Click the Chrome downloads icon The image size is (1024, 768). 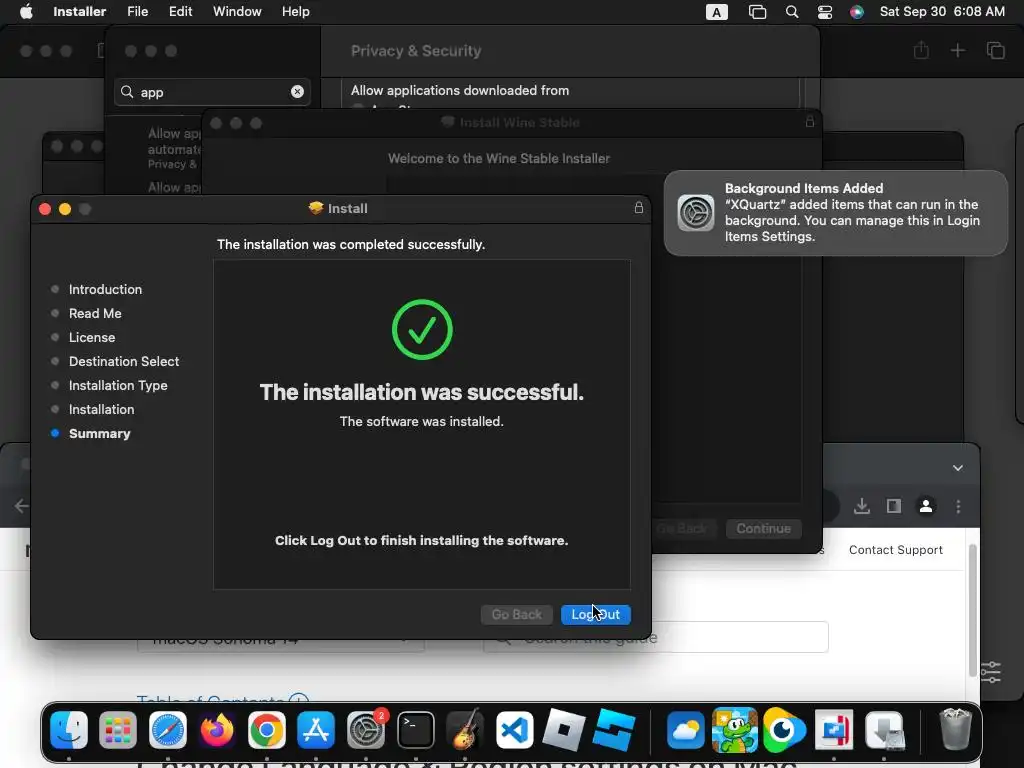click(862, 506)
